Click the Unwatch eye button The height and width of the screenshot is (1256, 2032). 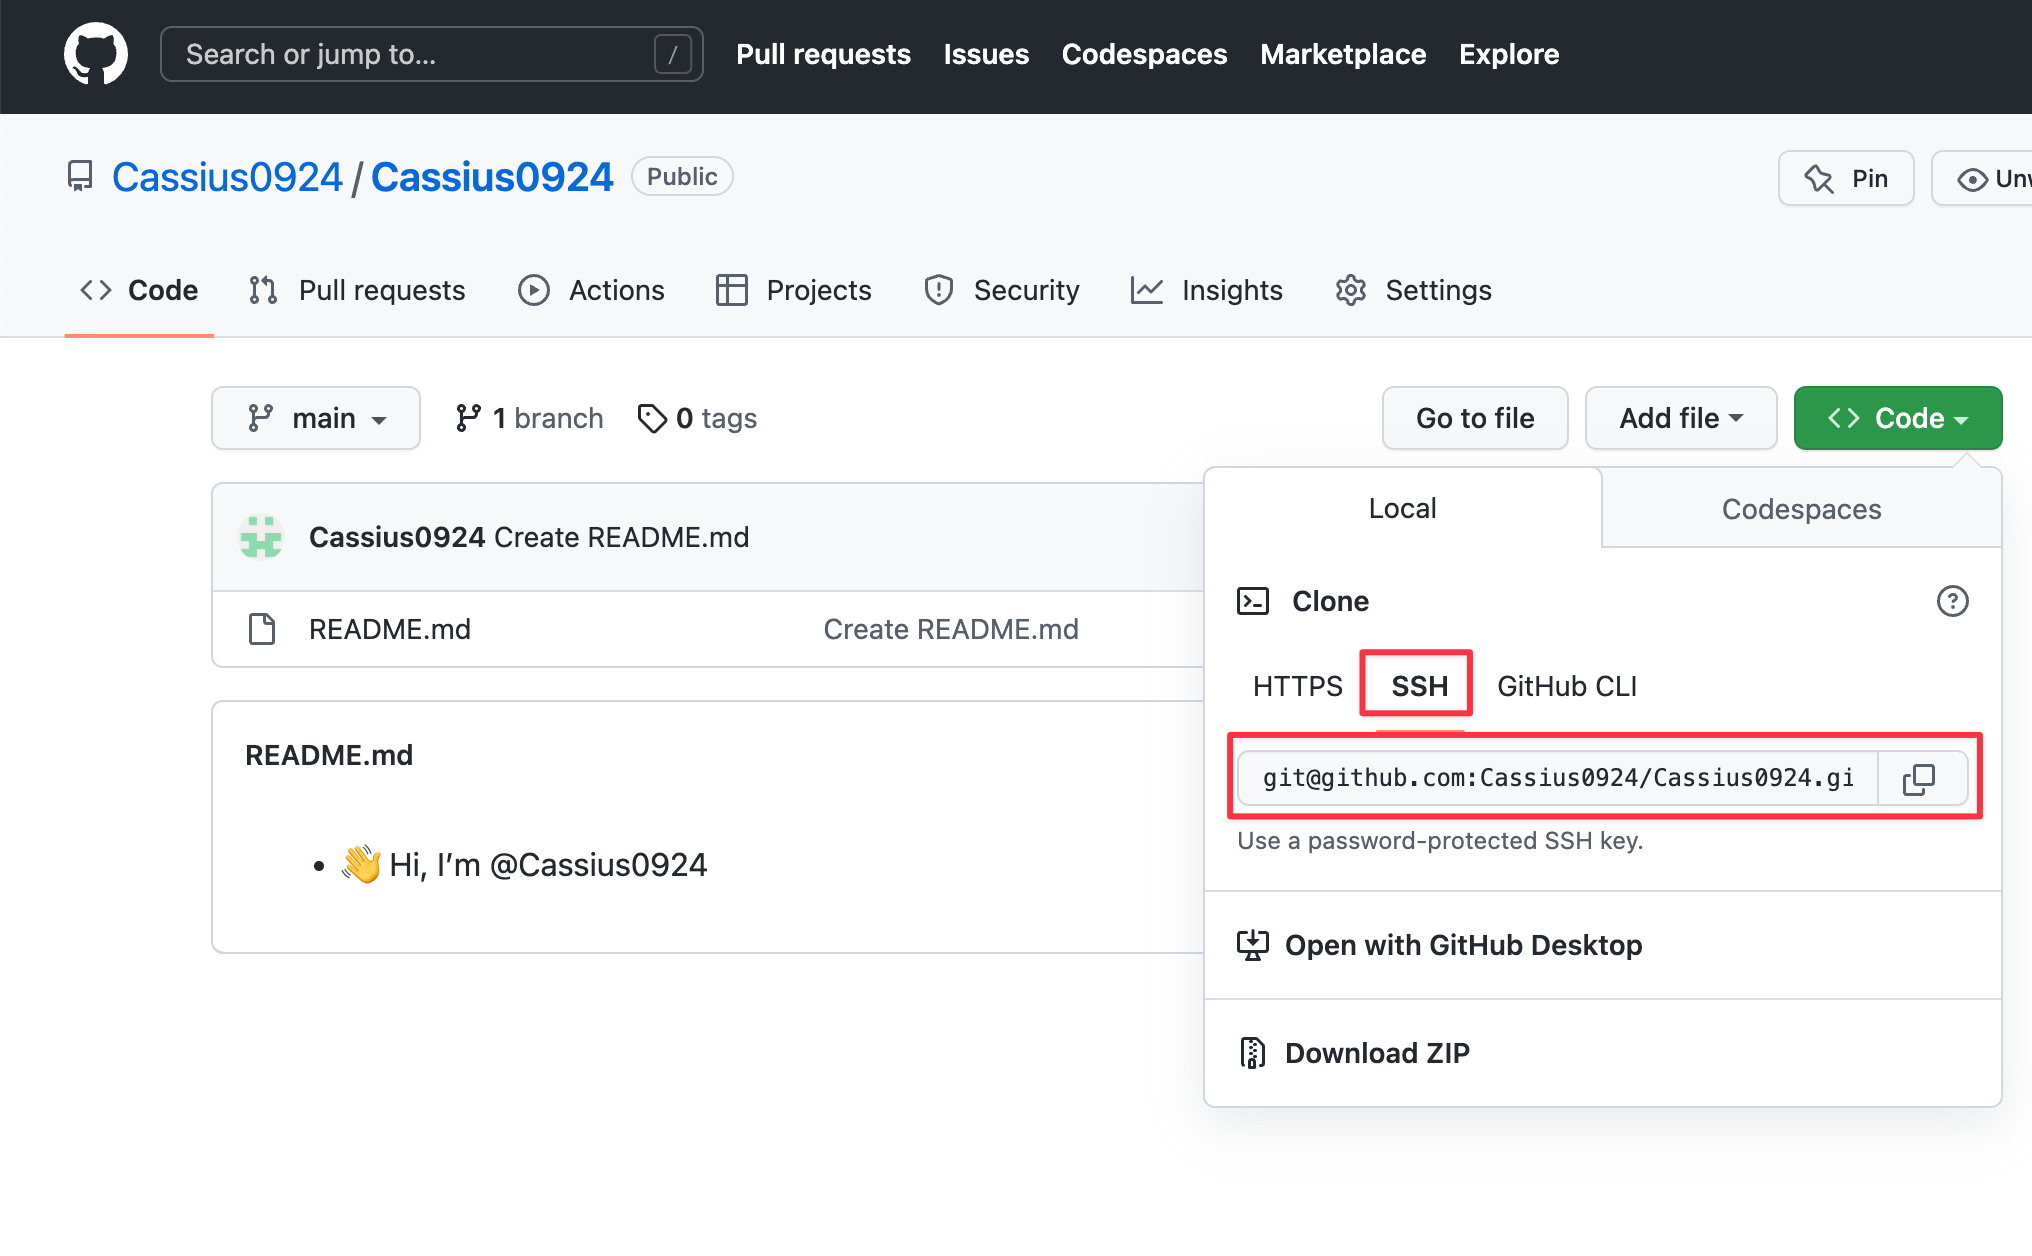1982,178
